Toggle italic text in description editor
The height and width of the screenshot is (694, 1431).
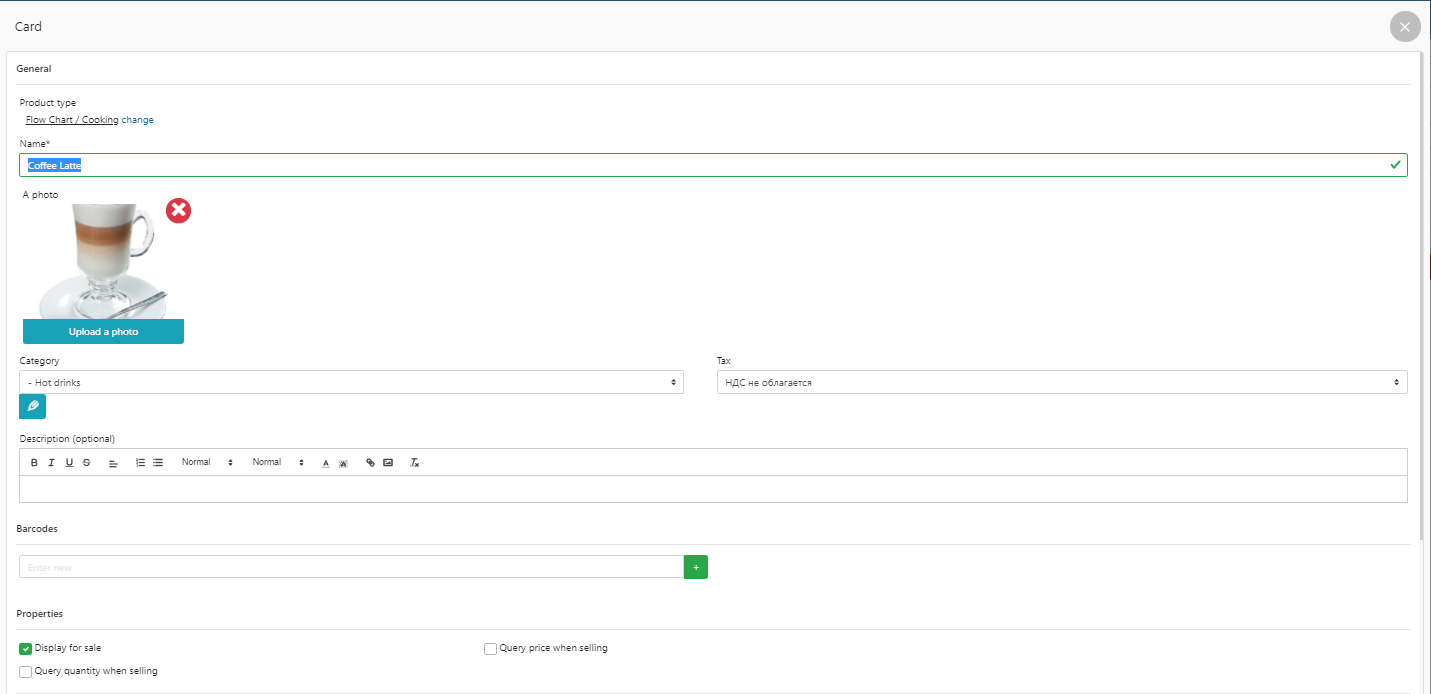pos(51,463)
